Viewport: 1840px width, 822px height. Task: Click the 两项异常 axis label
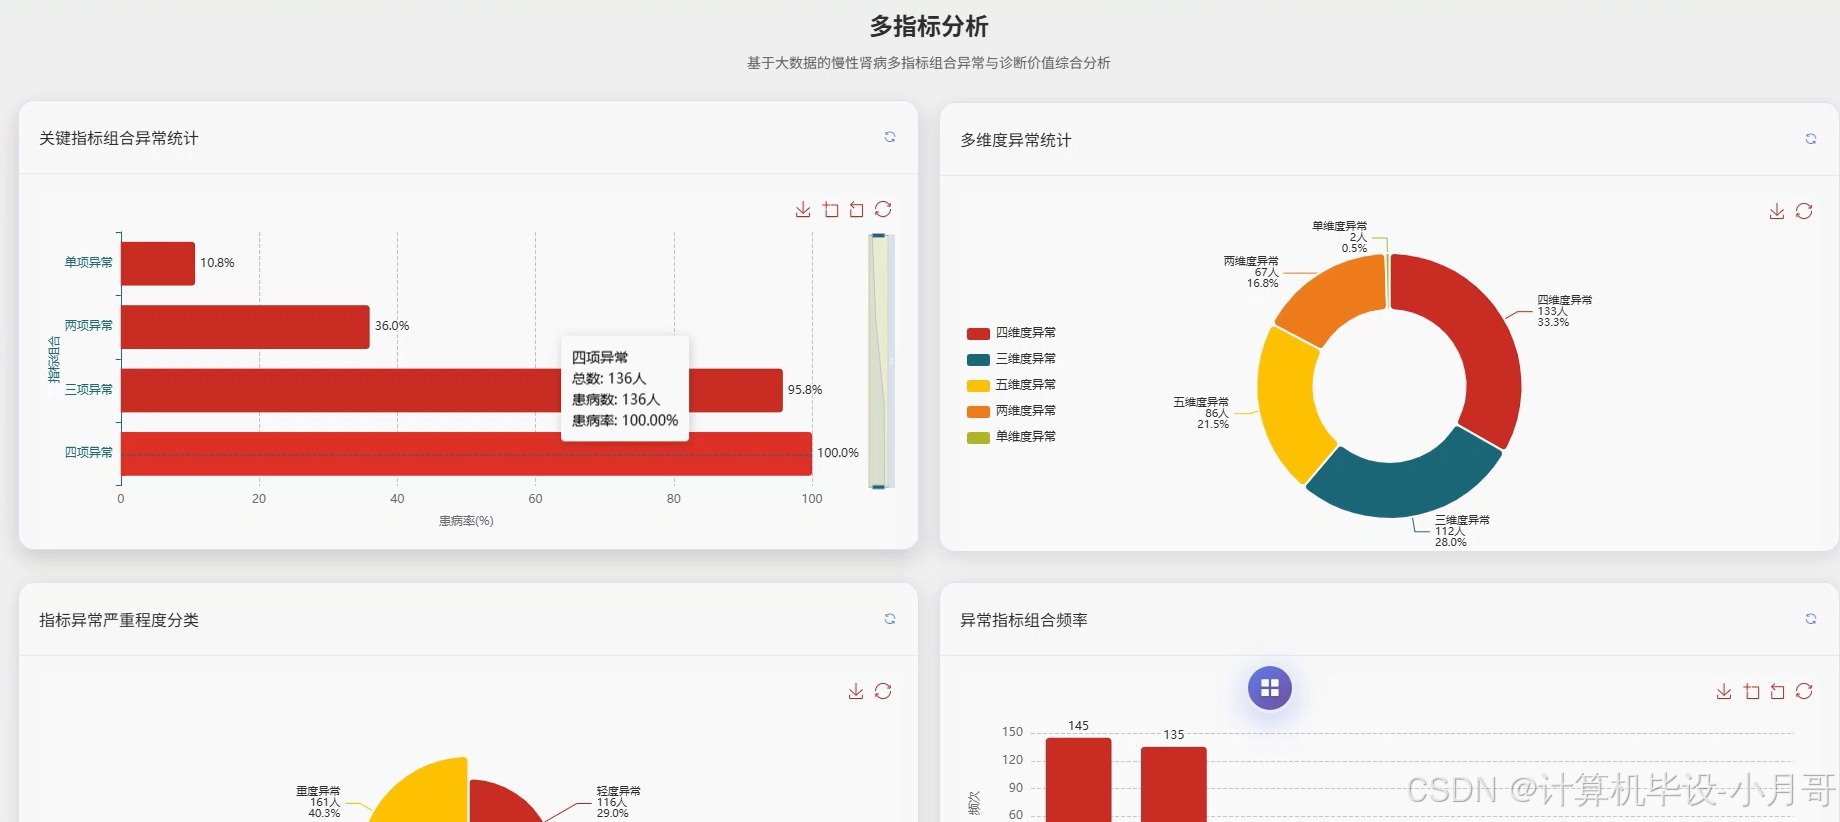pyautogui.click(x=89, y=326)
